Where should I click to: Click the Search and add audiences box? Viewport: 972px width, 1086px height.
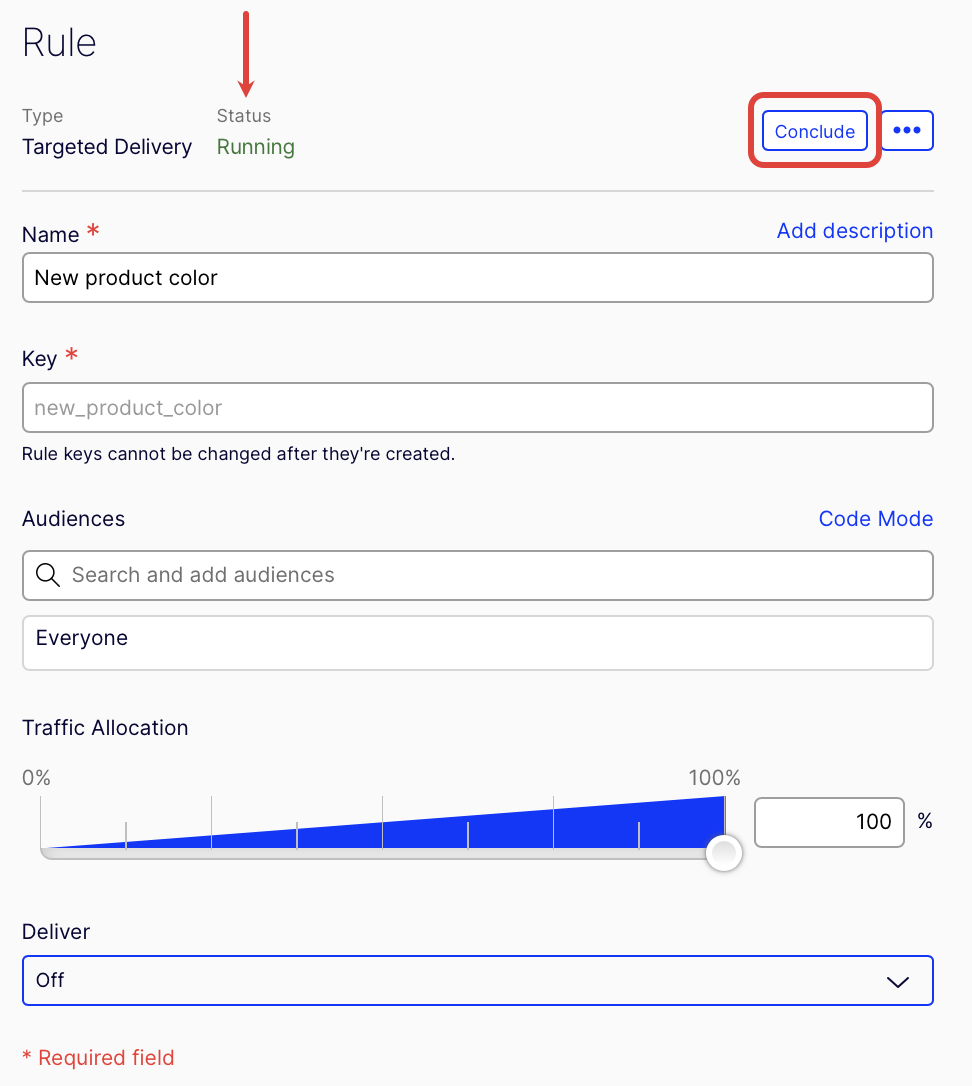[x=477, y=576]
